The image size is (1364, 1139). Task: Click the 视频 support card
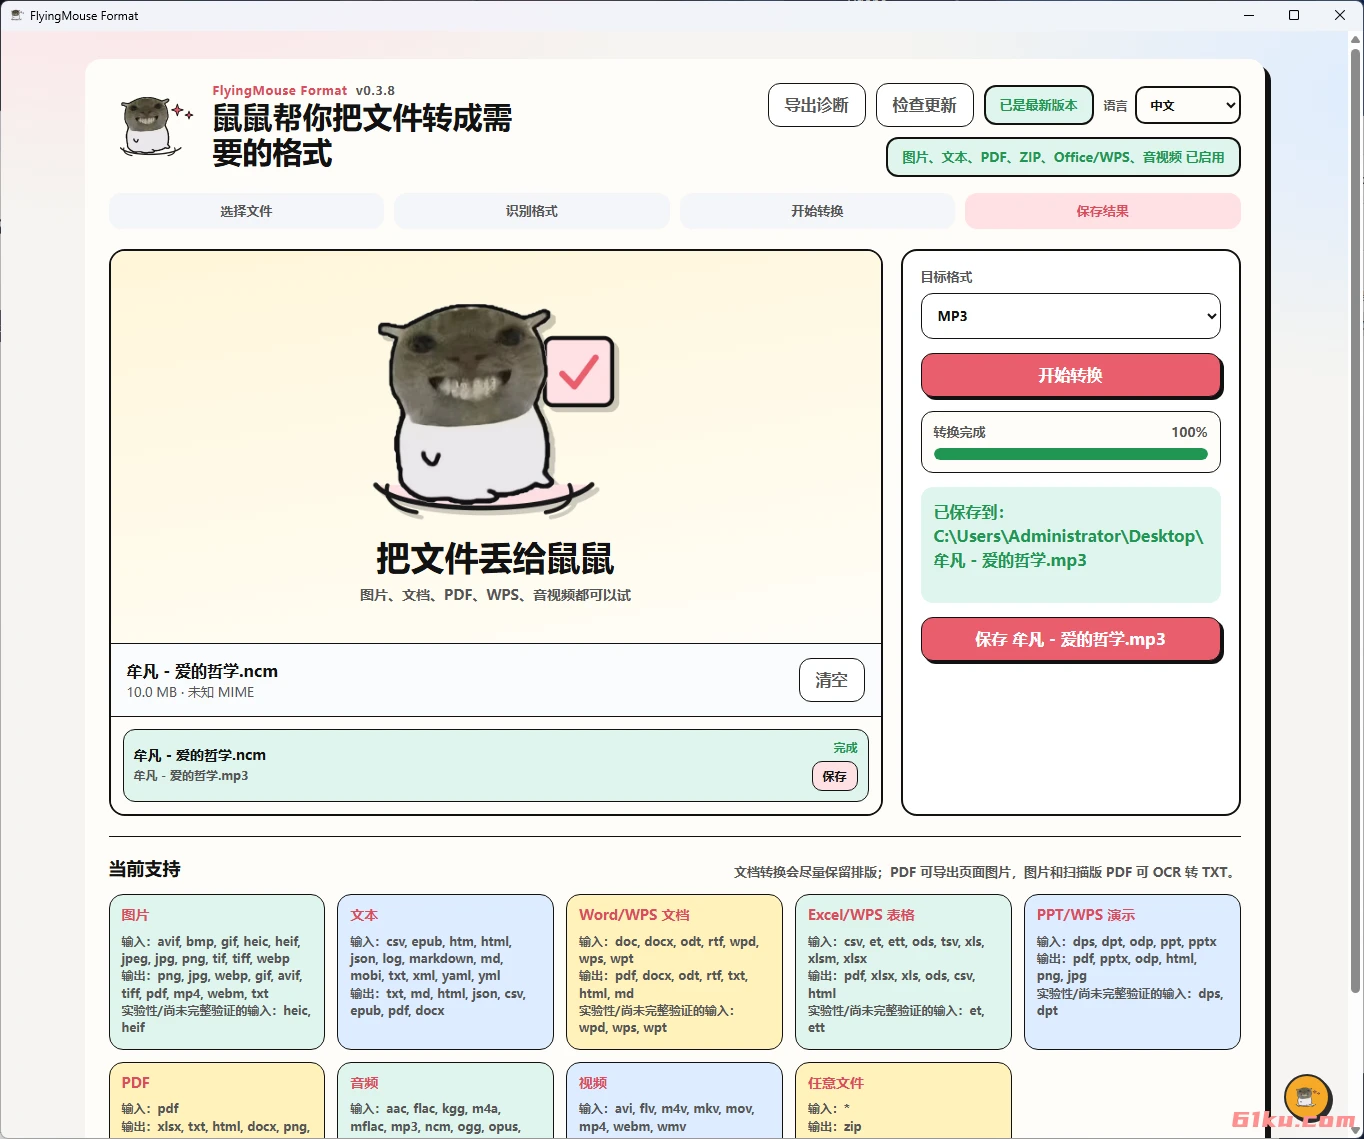(675, 1101)
